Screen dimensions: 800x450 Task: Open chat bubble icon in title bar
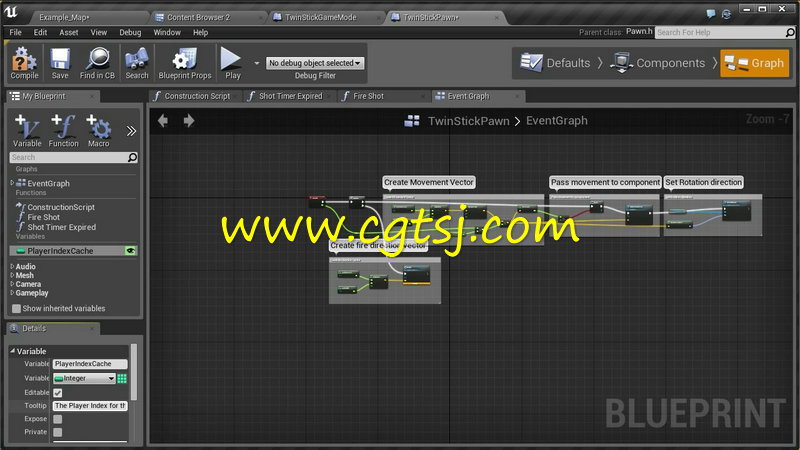pos(711,14)
